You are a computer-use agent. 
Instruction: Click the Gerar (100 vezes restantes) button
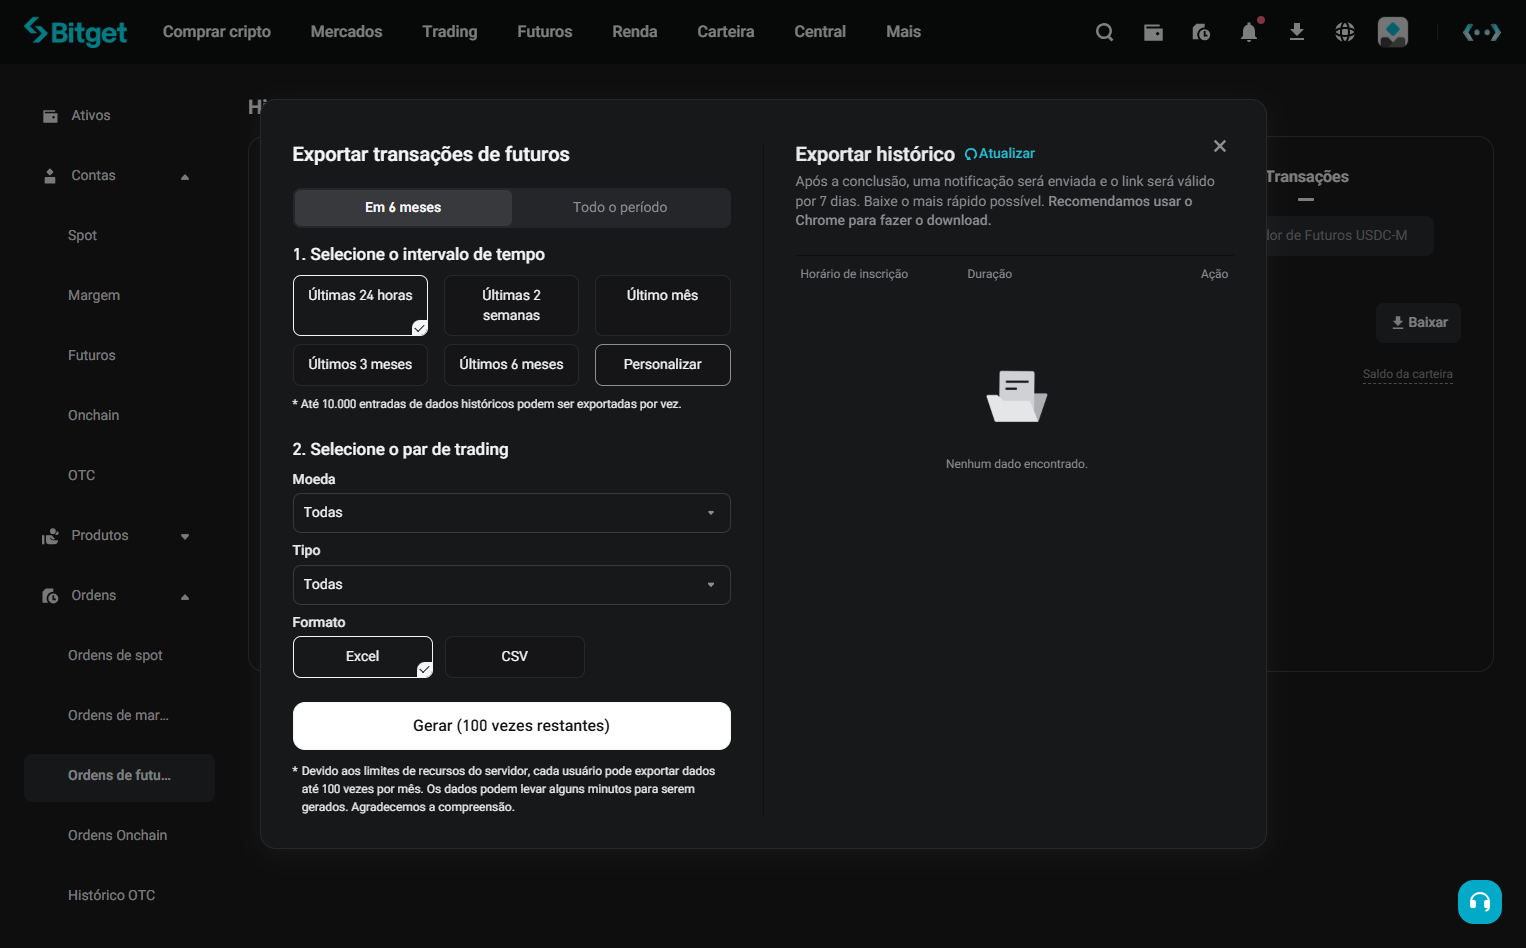coord(511,726)
